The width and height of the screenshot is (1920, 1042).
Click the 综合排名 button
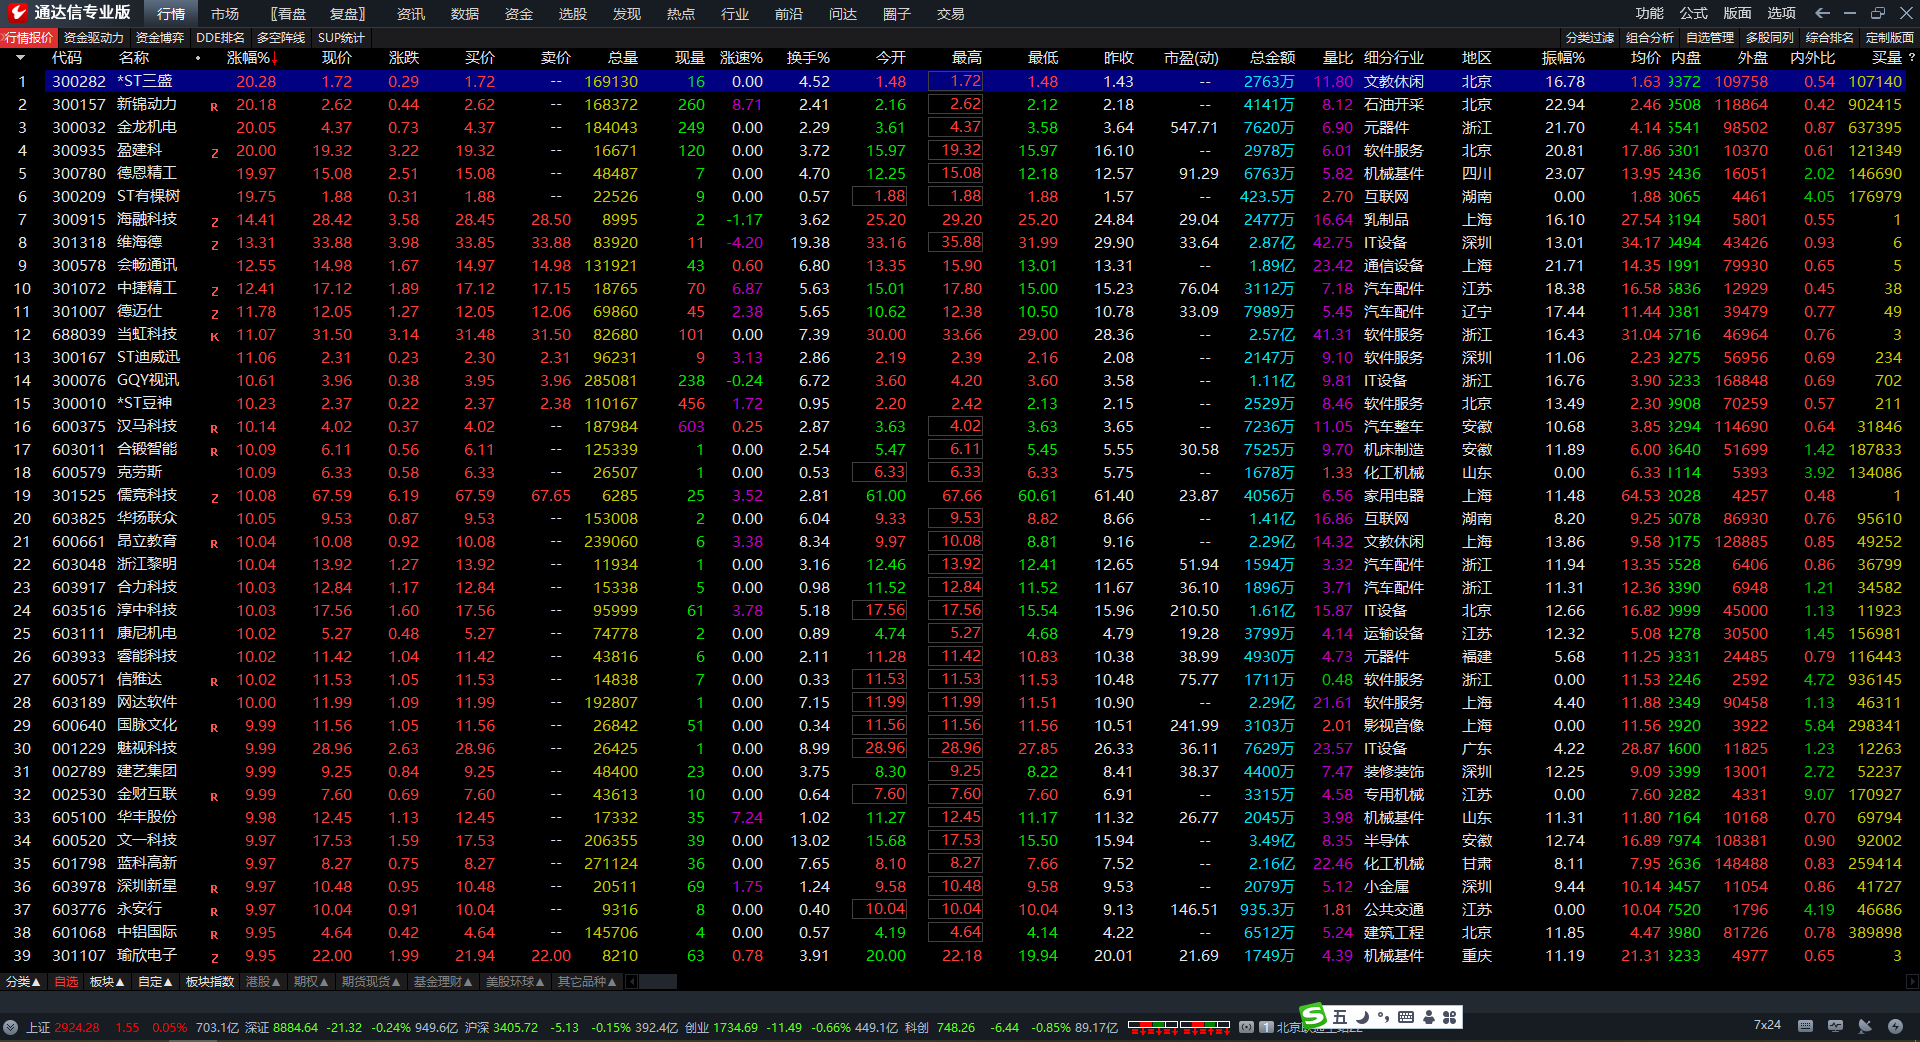tap(1830, 38)
